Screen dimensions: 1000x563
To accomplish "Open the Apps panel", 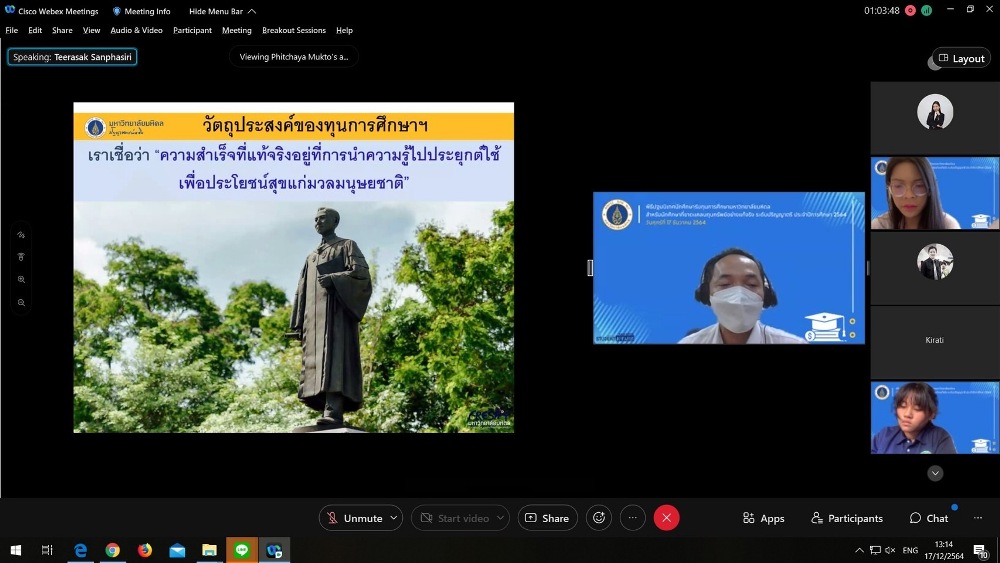I will pyautogui.click(x=763, y=518).
